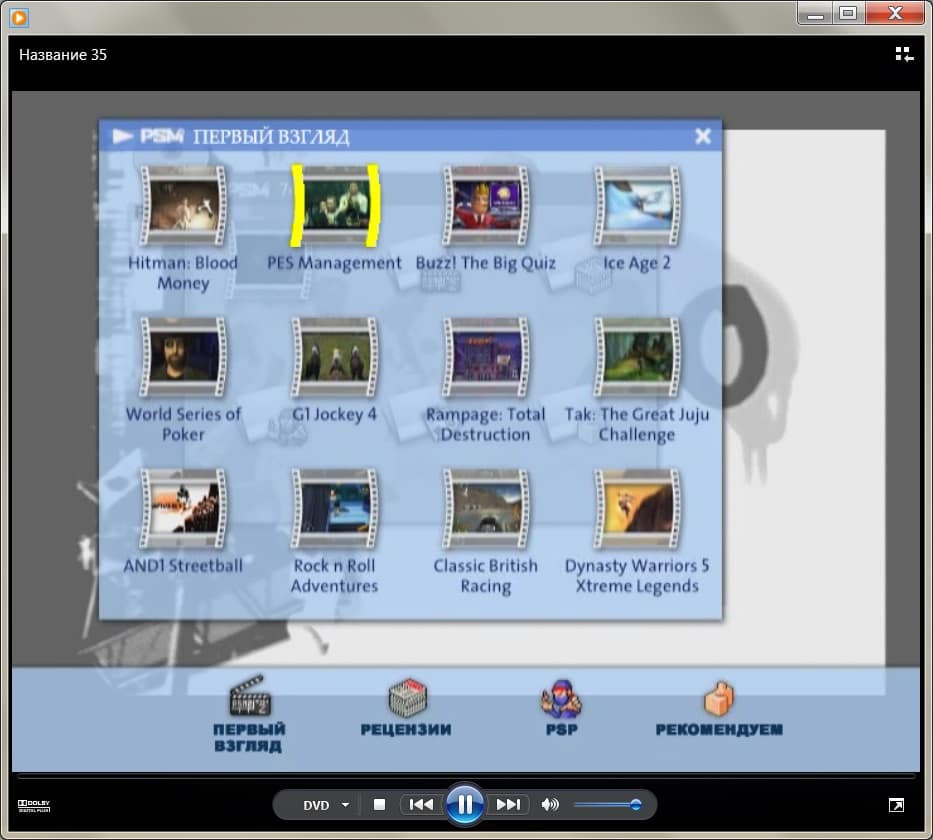Viewport: 933px width, 840px height.
Task: Maximize the media player window
Action: 849,13
